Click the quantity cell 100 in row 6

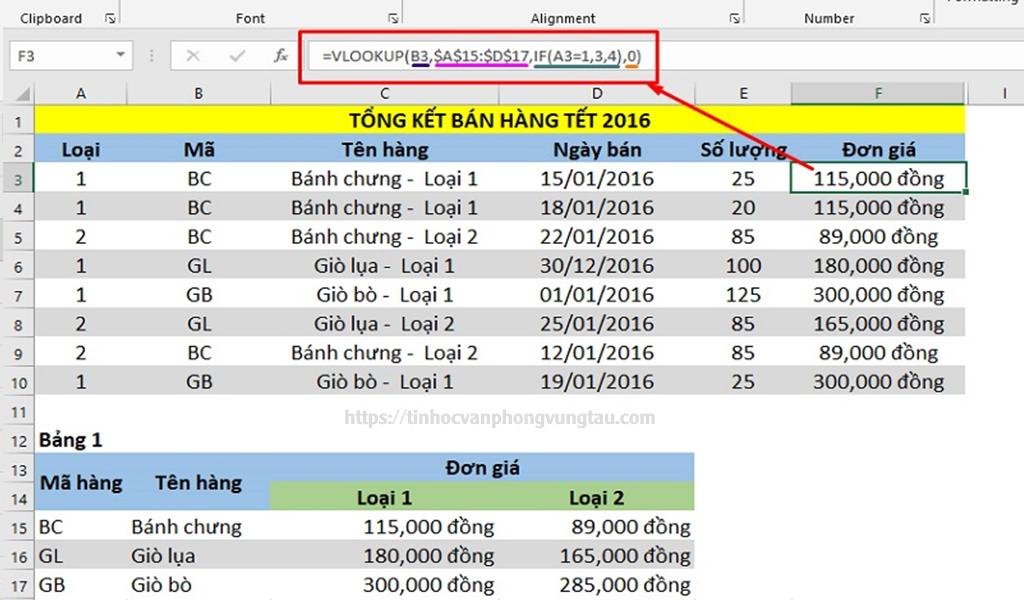tap(743, 266)
